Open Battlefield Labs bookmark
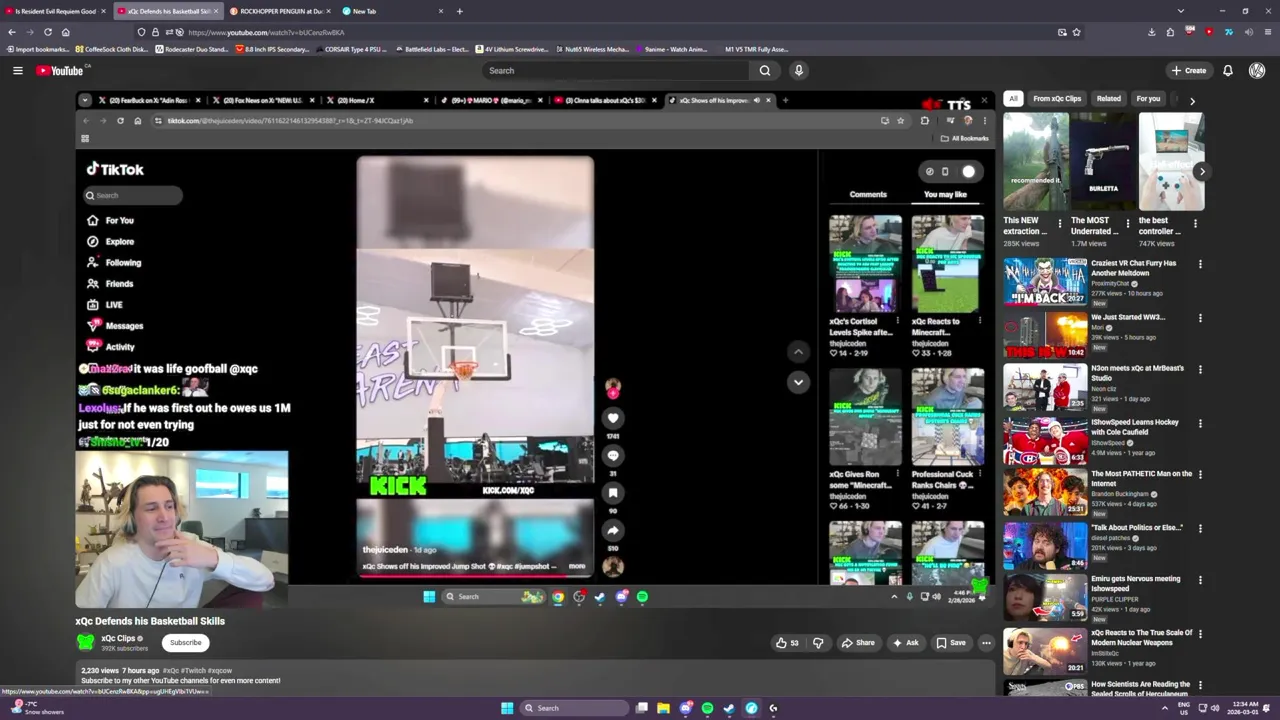This screenshot has height=720, width=1280. tap(432, 49)
